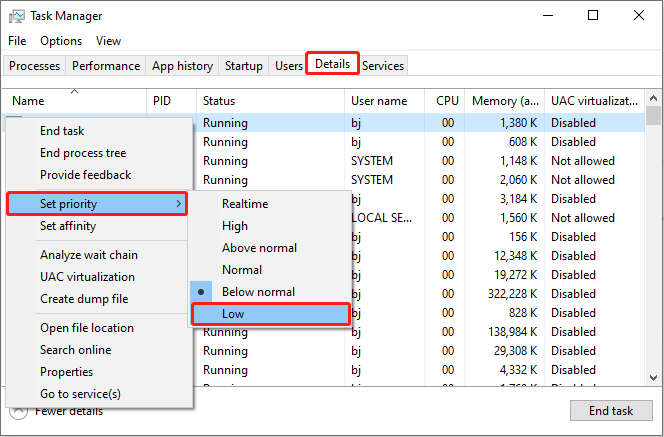This screenshot has width=664, height=437.
Task: Switch to the Startup tab
Action: 243,66
